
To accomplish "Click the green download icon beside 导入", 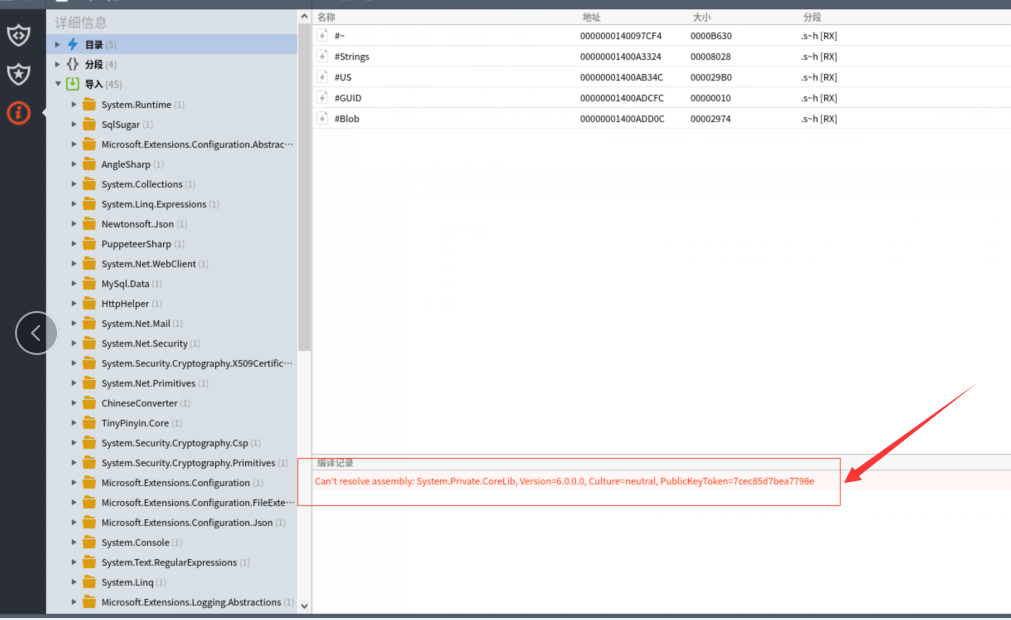I will 72,84.
